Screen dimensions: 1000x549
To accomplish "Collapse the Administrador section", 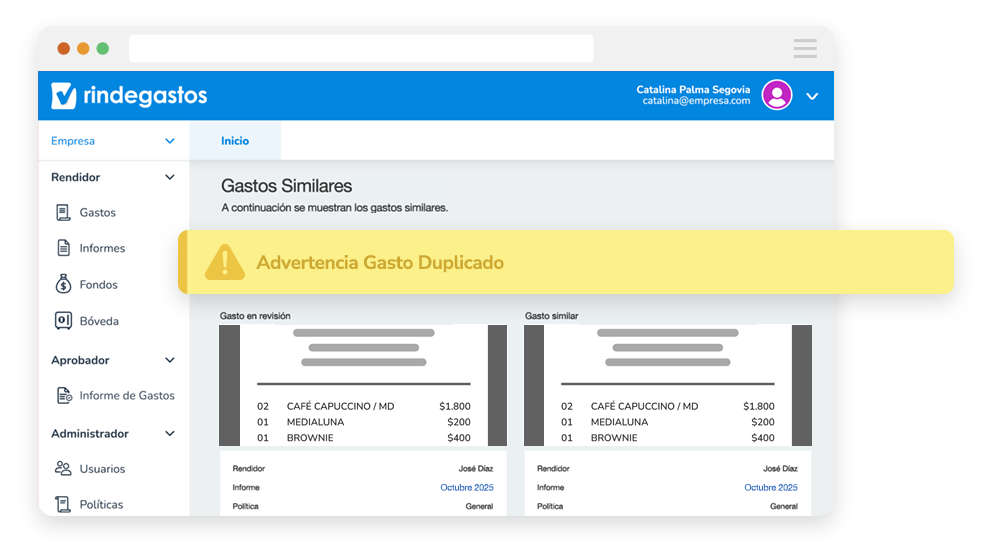I will [x=169, y=434].
